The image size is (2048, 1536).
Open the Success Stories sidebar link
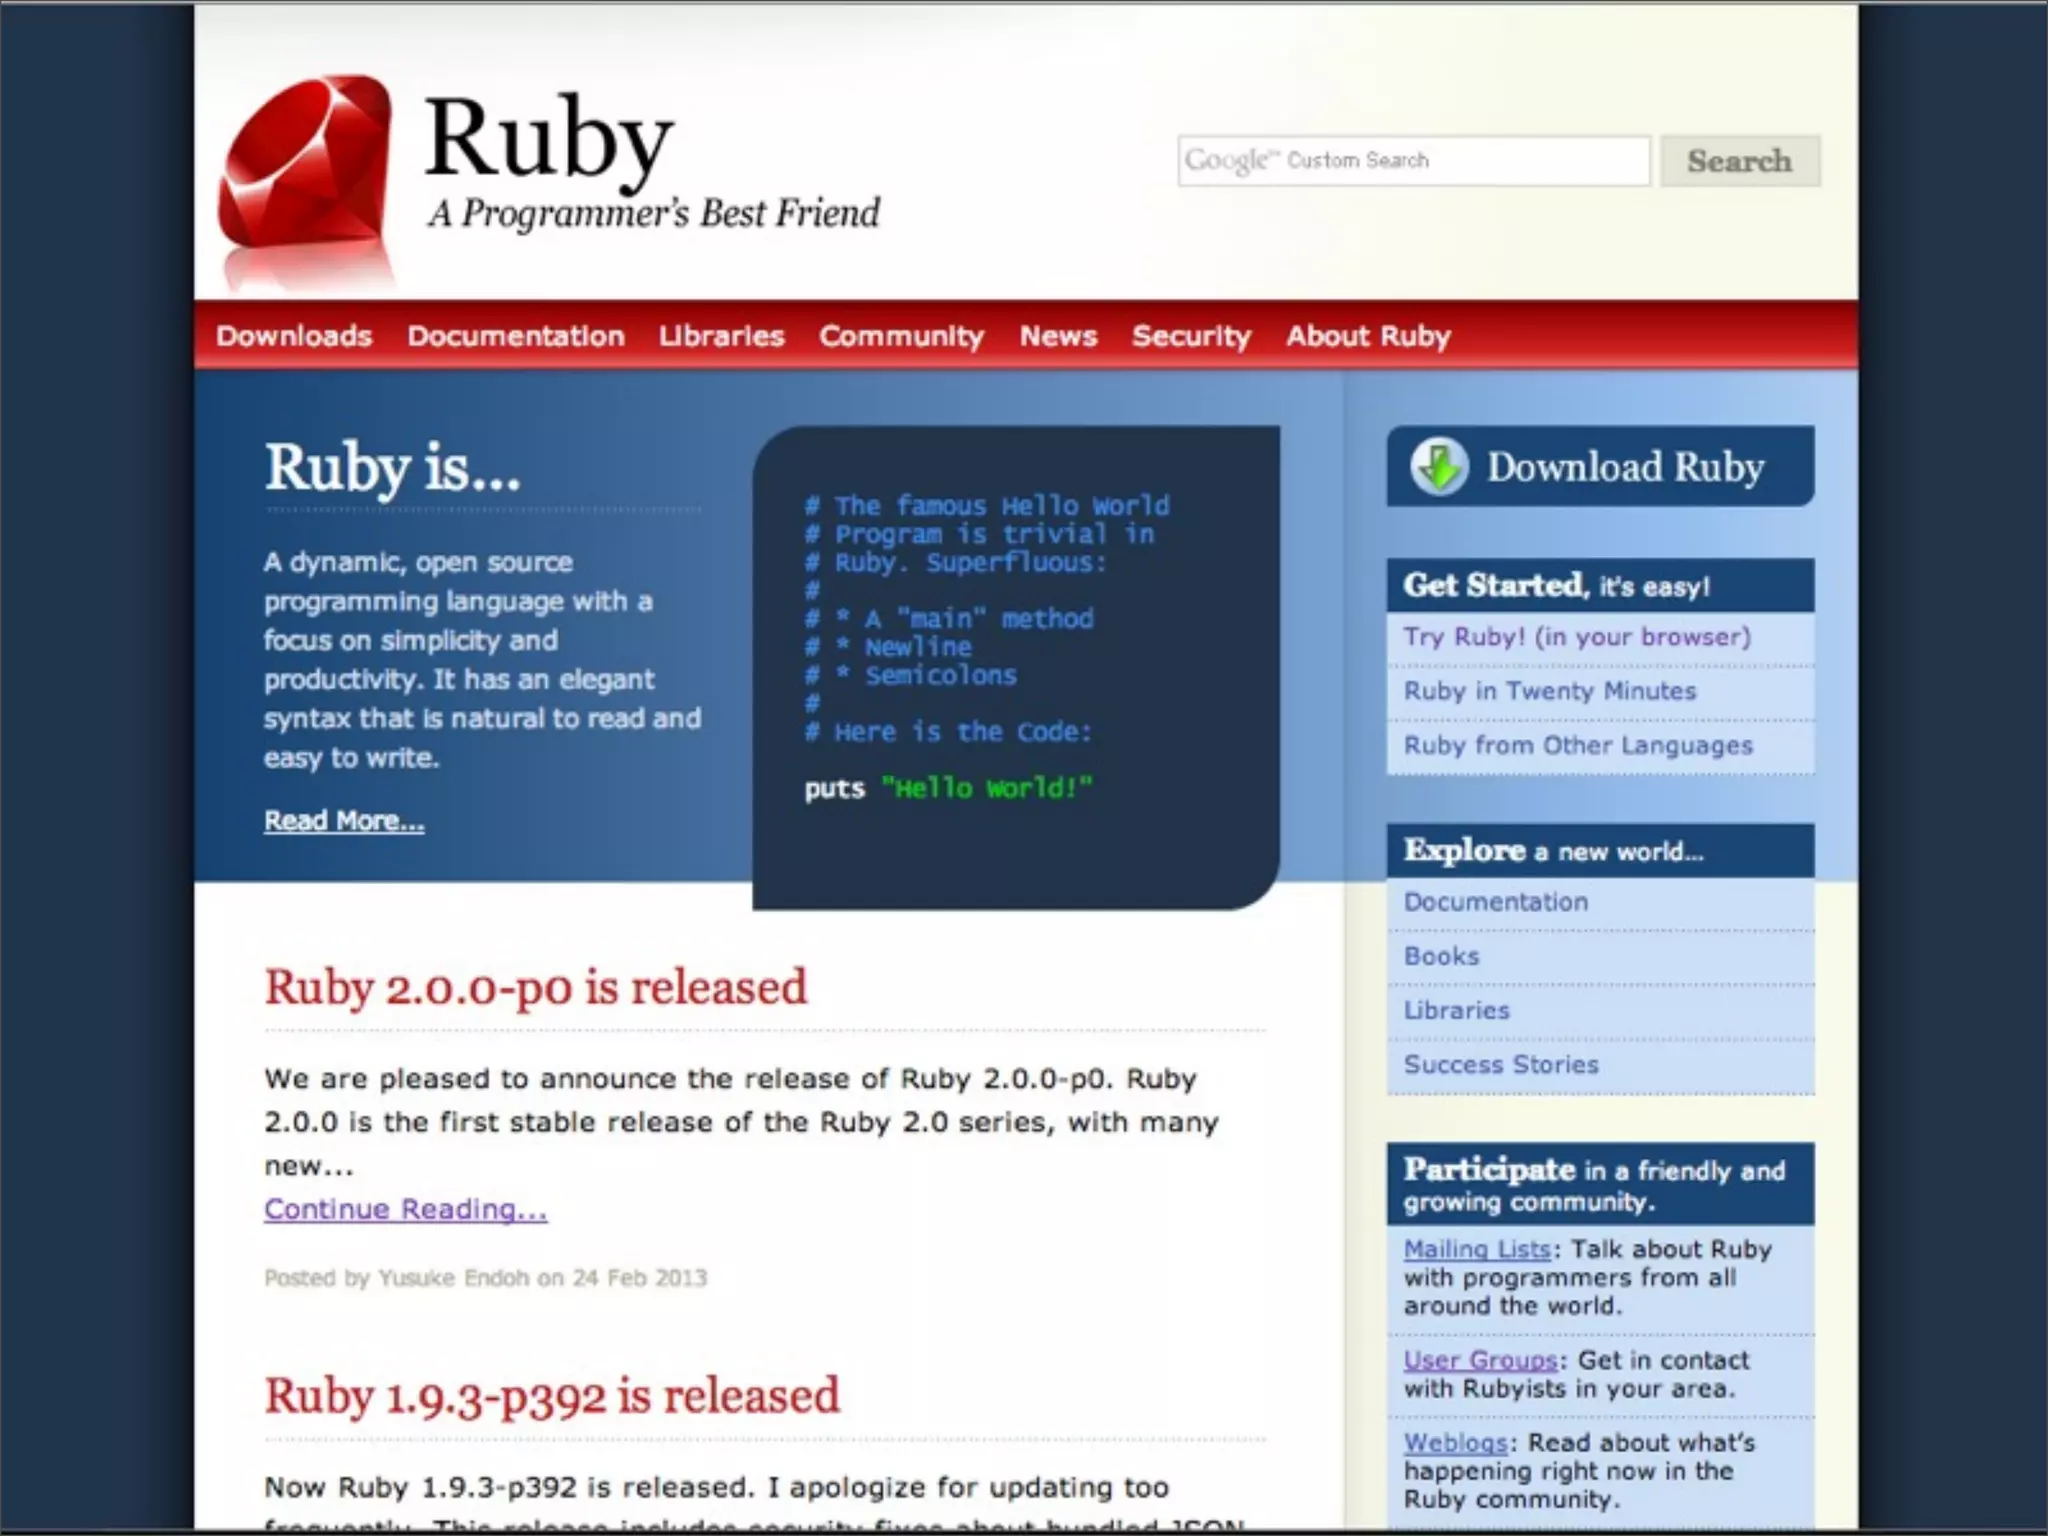[1501, 1064]
